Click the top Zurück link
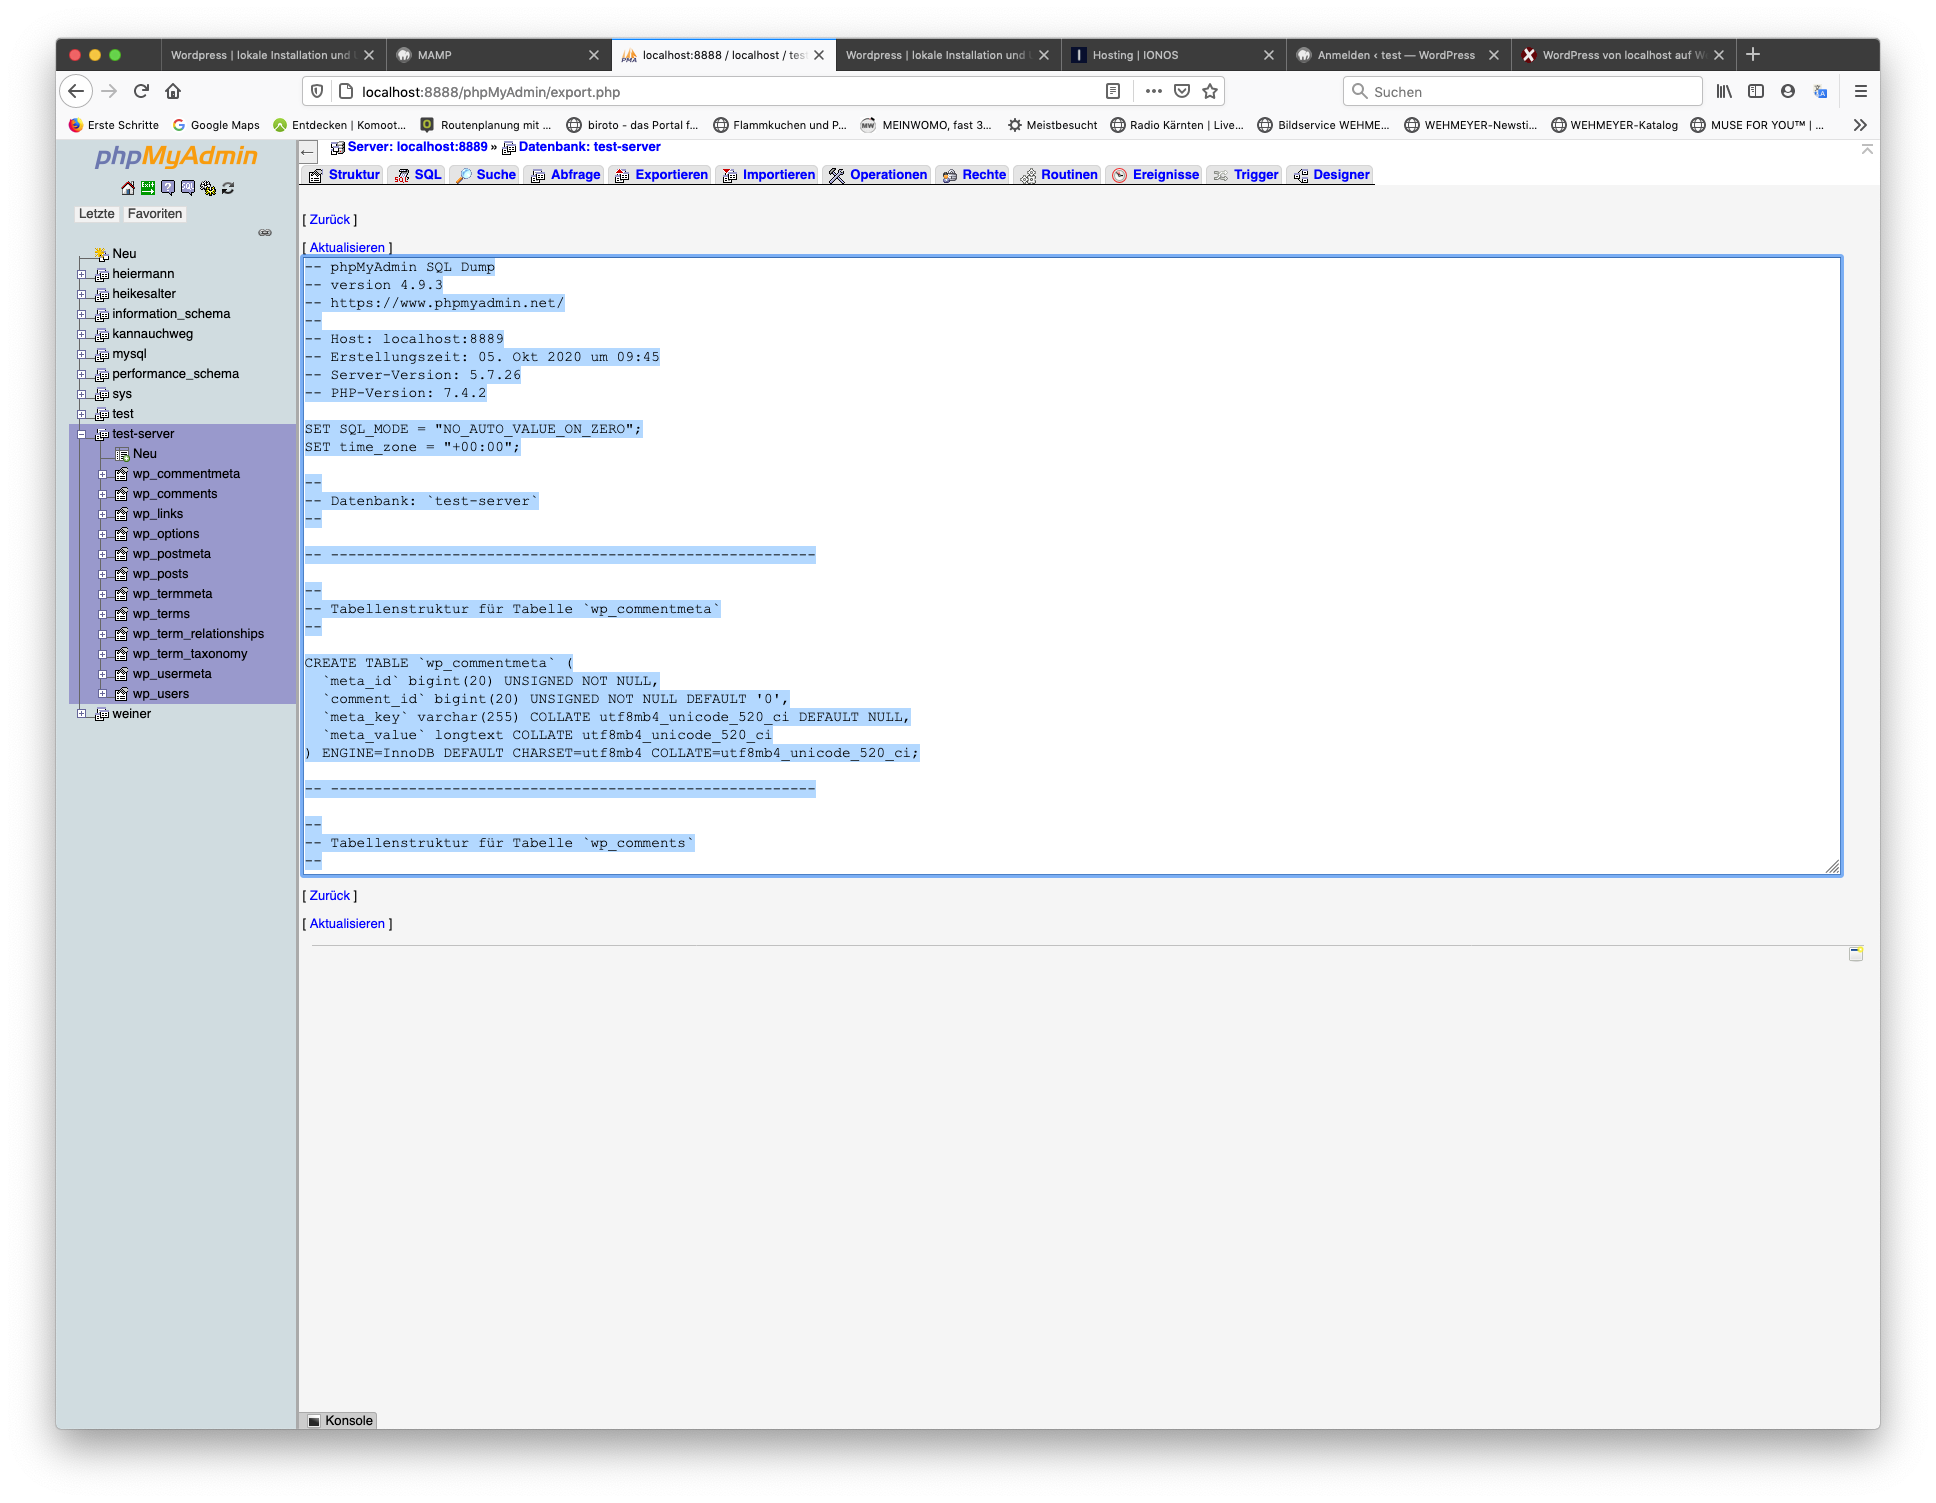Image resolution: width=1936 pixels, height=1503 pixels. pyautogui.click(x=329, y=220)
